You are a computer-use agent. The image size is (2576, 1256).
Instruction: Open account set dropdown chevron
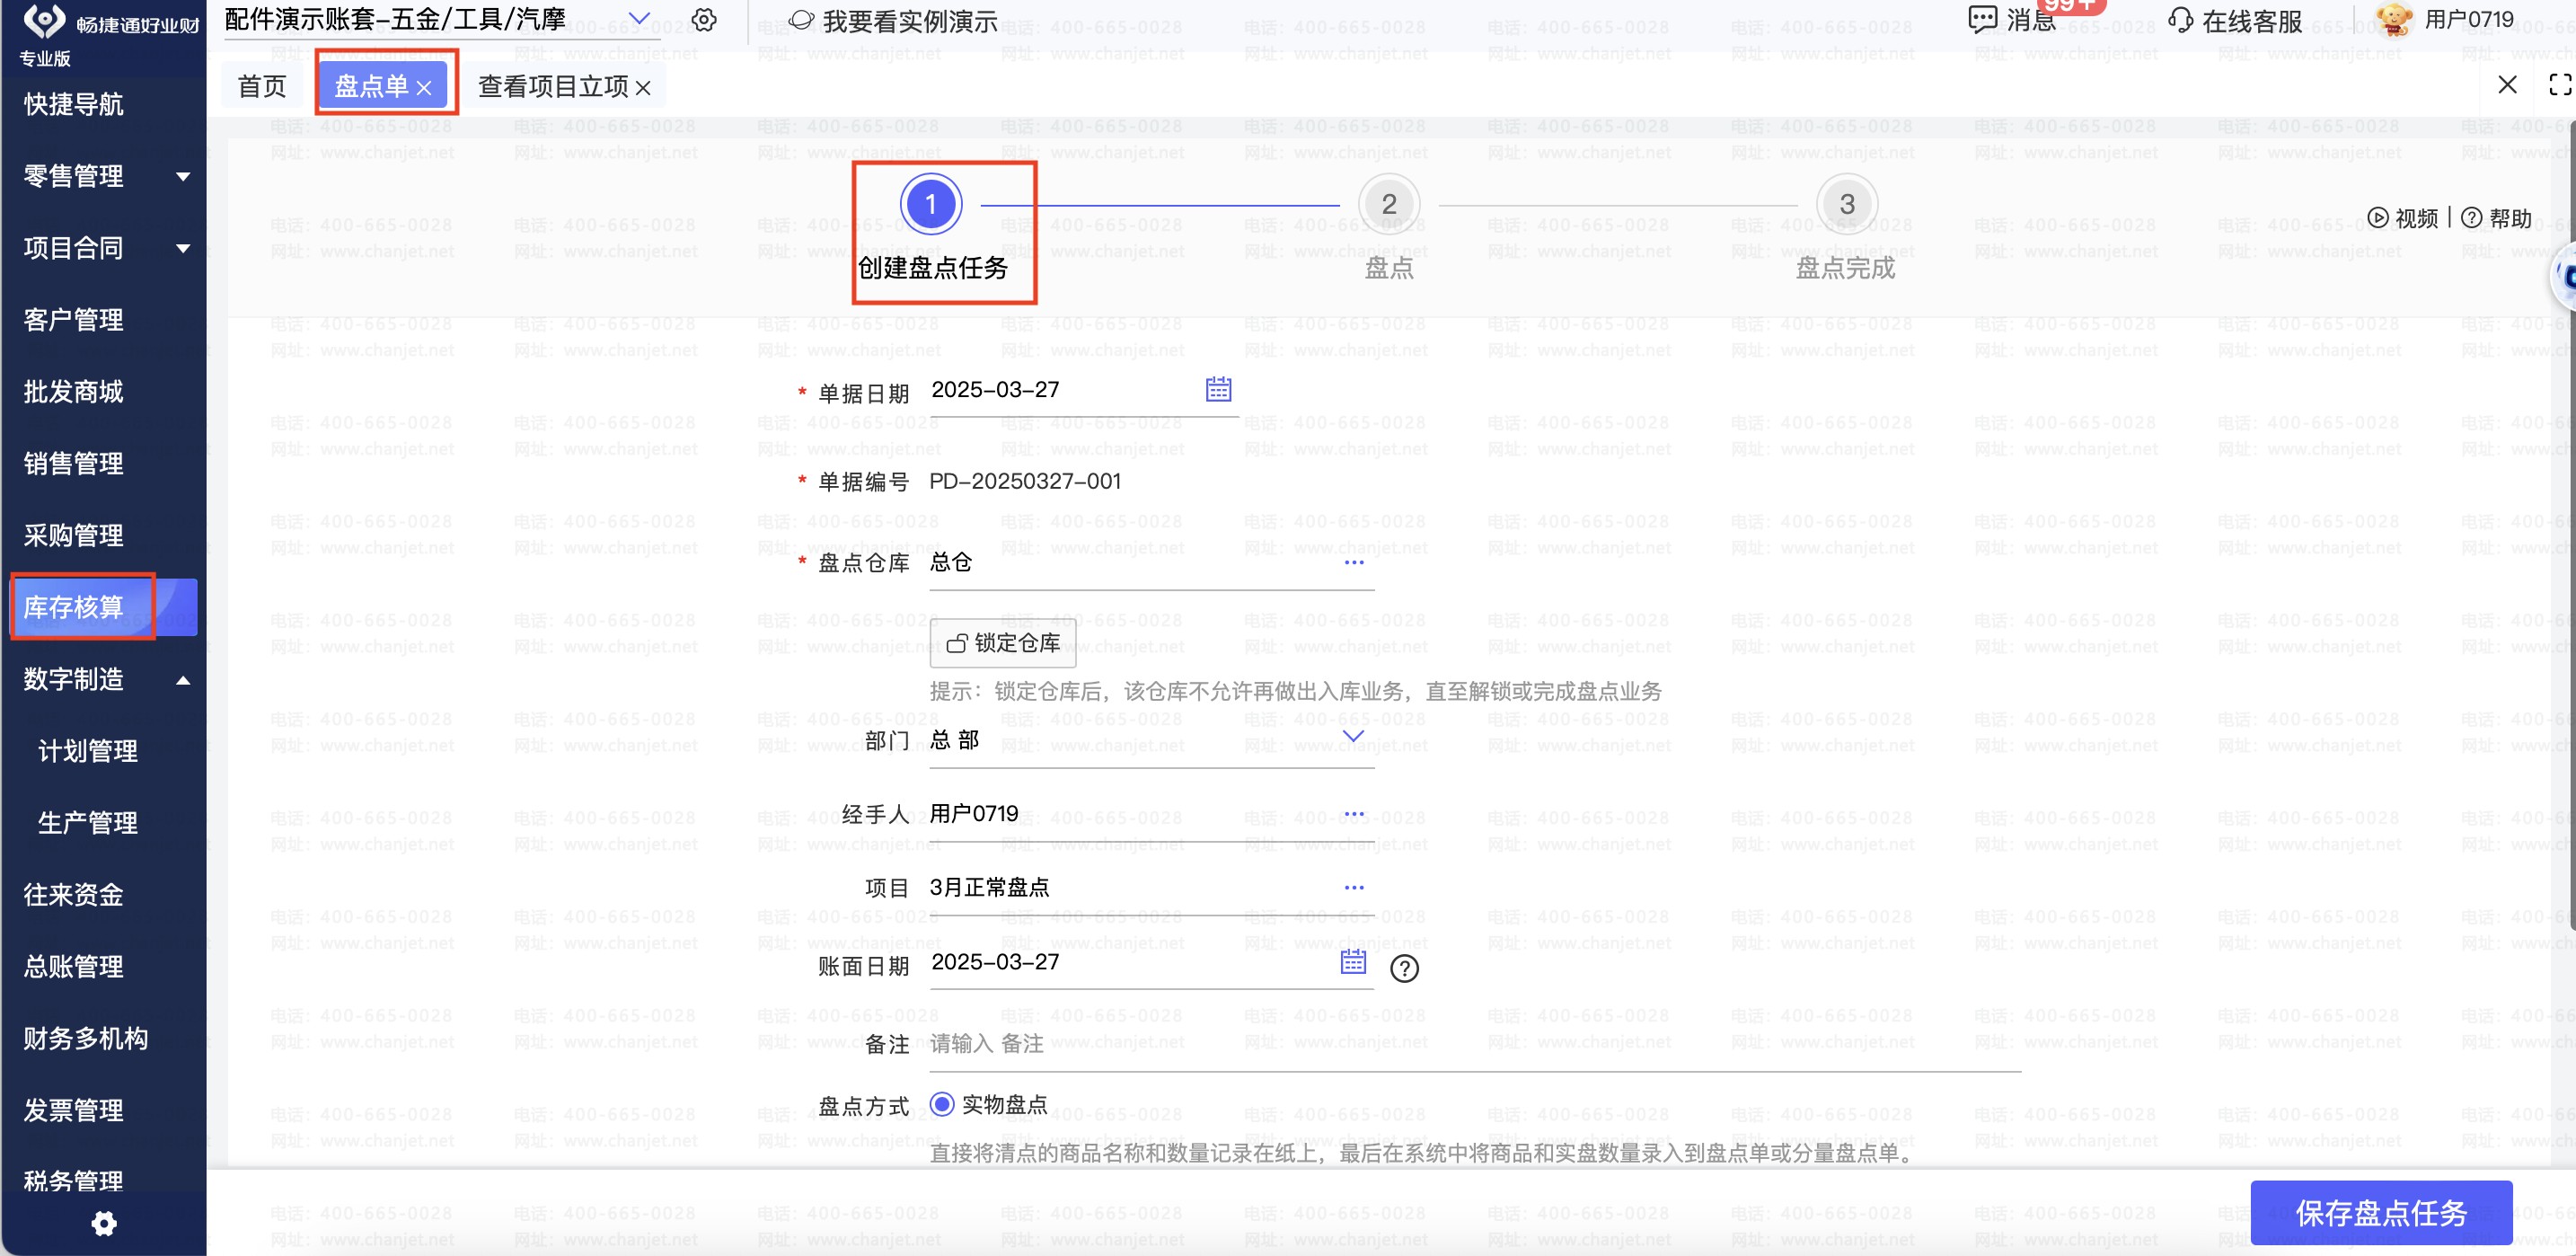tap(639, 19)
